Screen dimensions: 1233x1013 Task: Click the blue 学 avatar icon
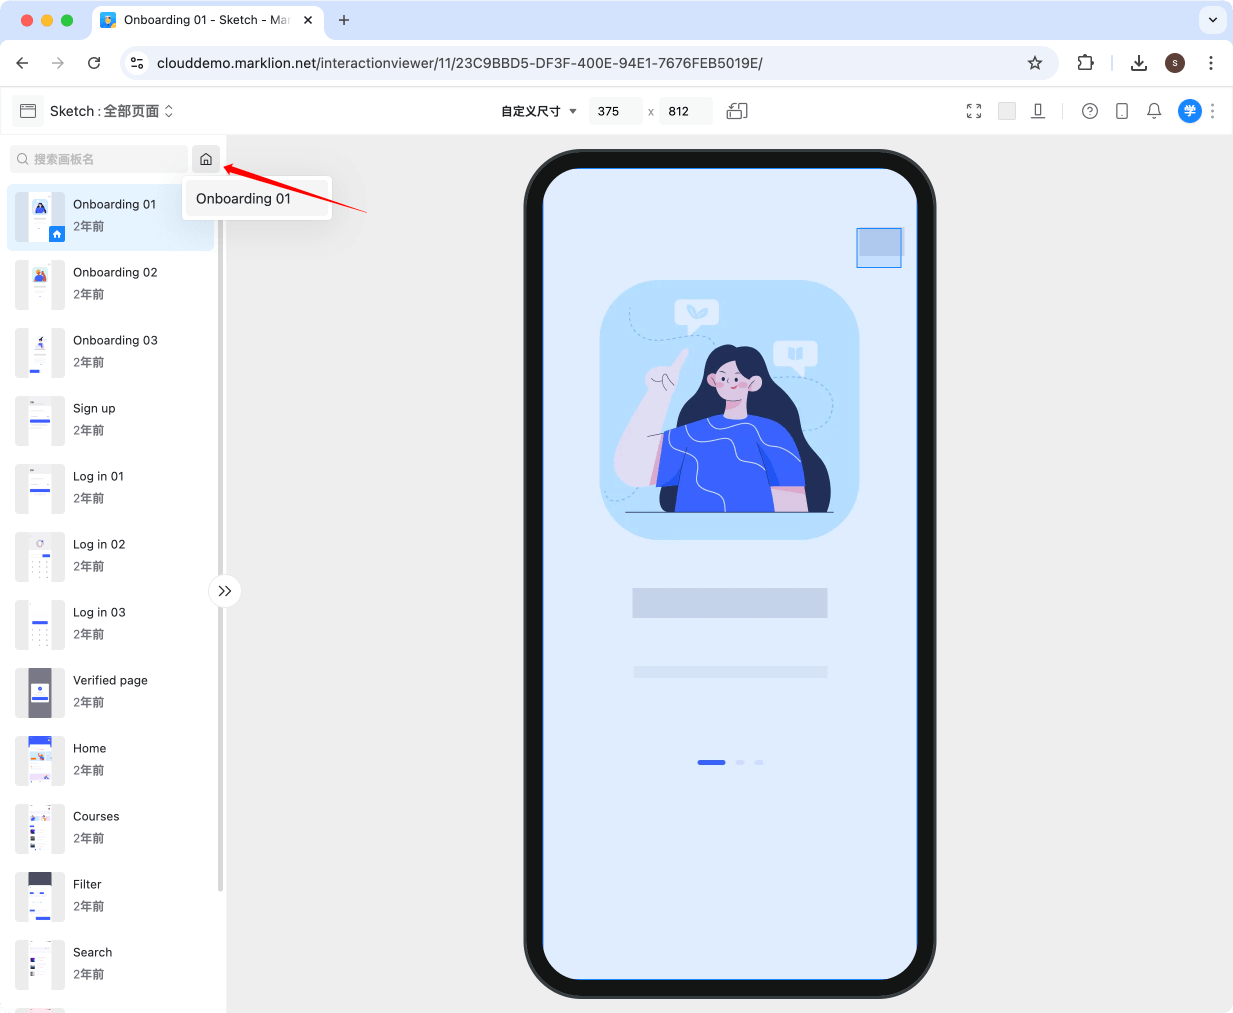click(1189, 111)
